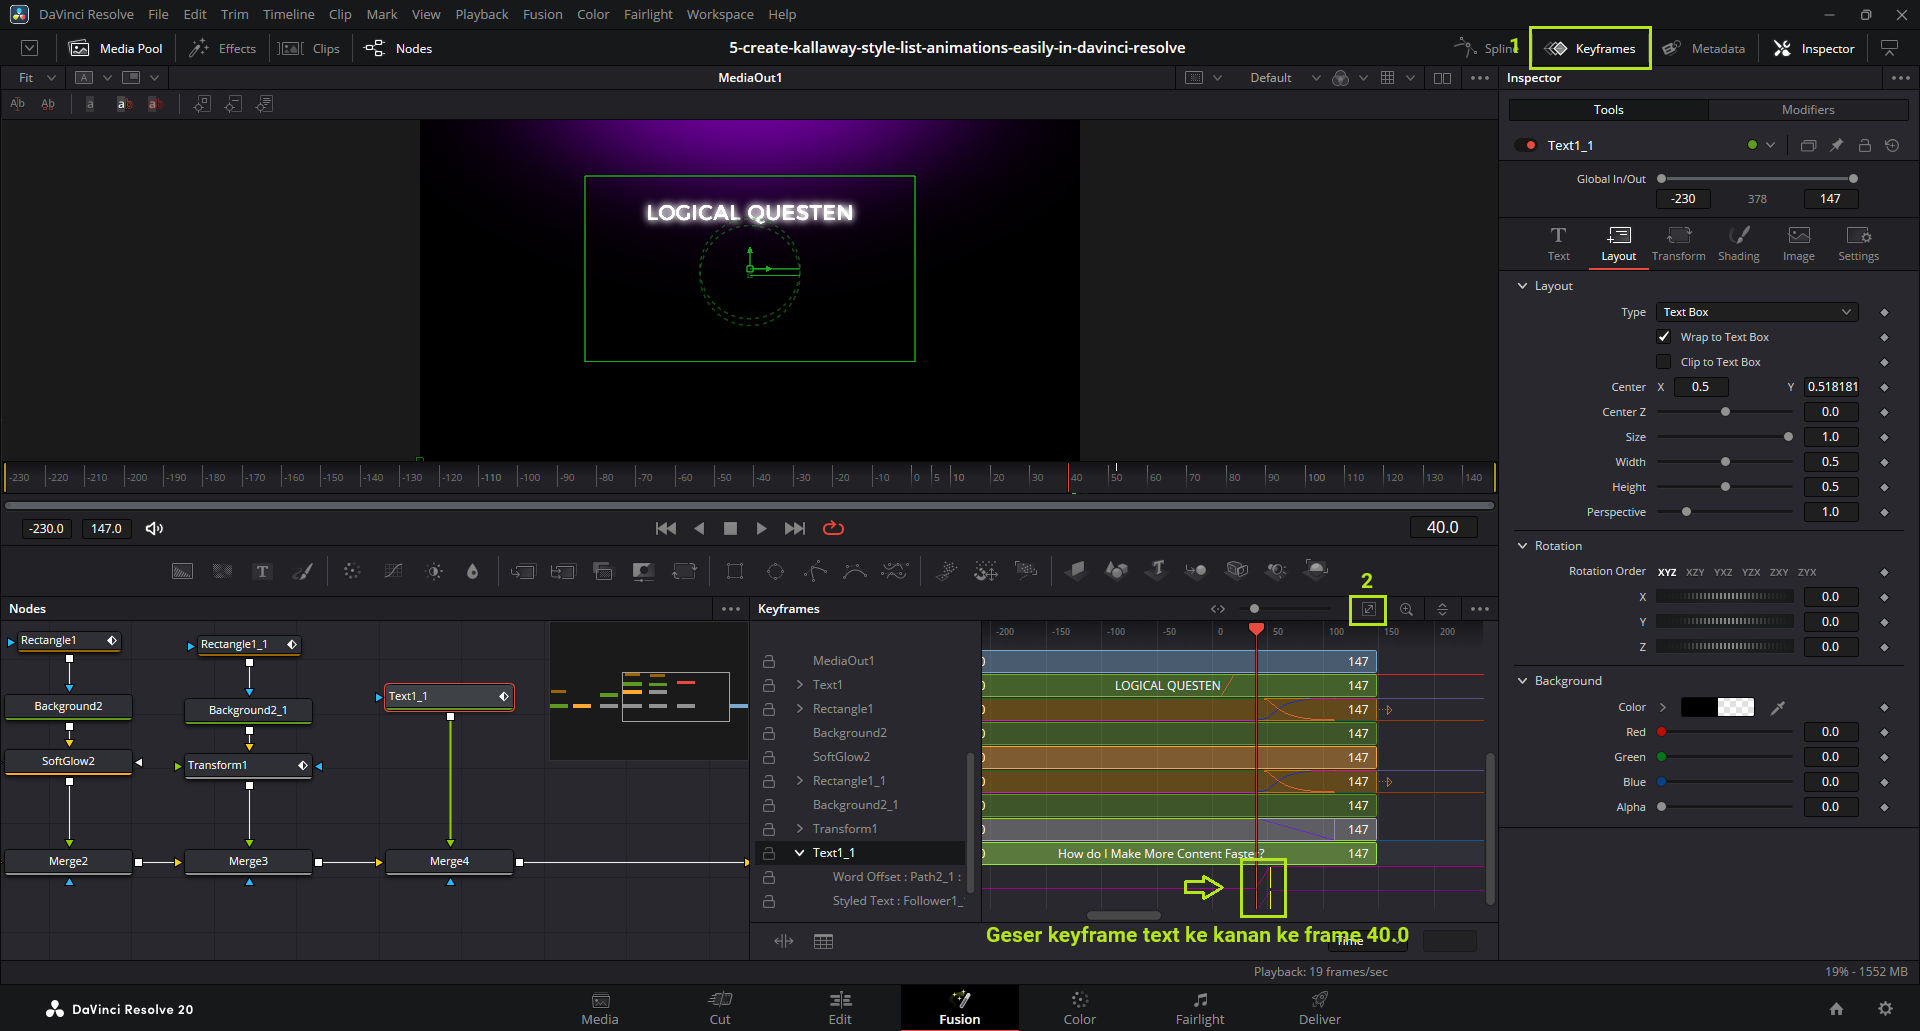Image resolution: width=1920 pixels, height=1031 pixels.
Task: Go to the Deliver page
Action: [x=1319, y=1007]
